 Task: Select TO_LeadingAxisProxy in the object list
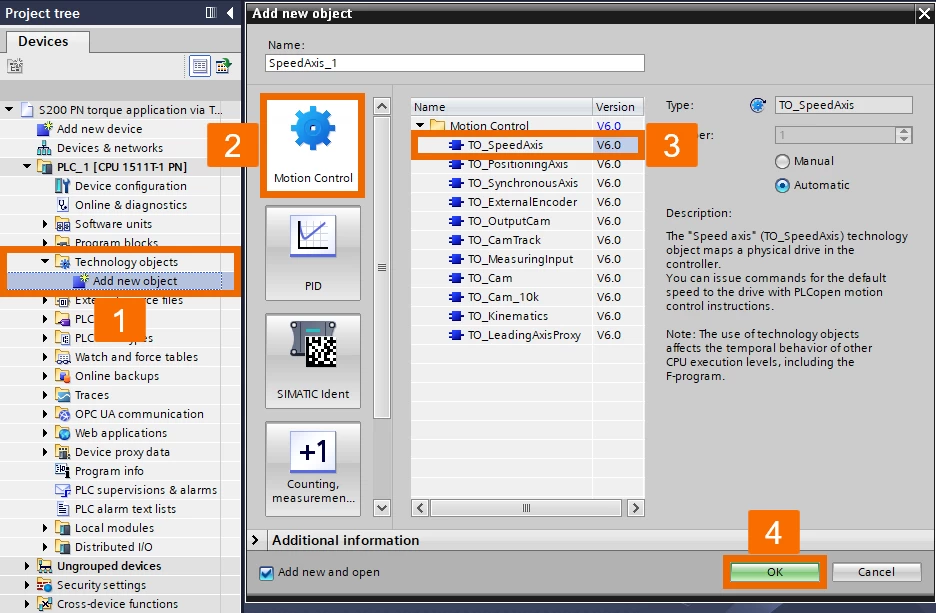(527, 335)
